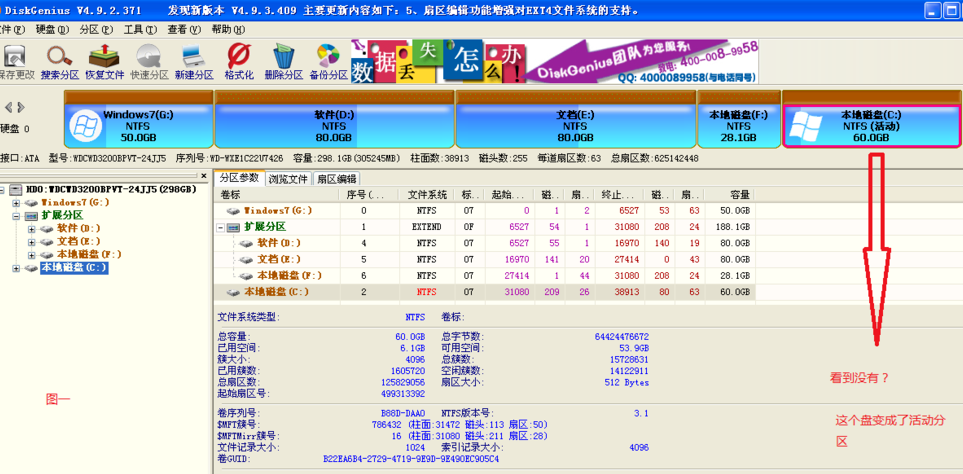Go to next disk with right arrow
The width and height of the screenshot is (963, 474).
click(x=21, y=107)
